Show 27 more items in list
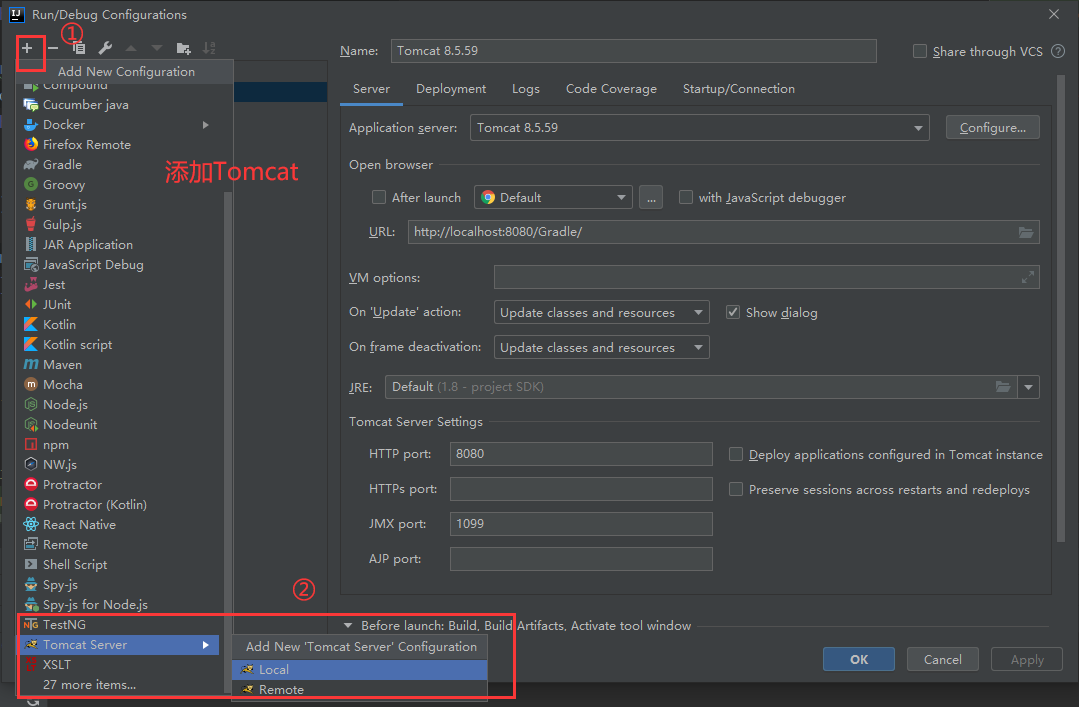The width and height of the screenshot is (1079, 707). [x=89, y=685]
